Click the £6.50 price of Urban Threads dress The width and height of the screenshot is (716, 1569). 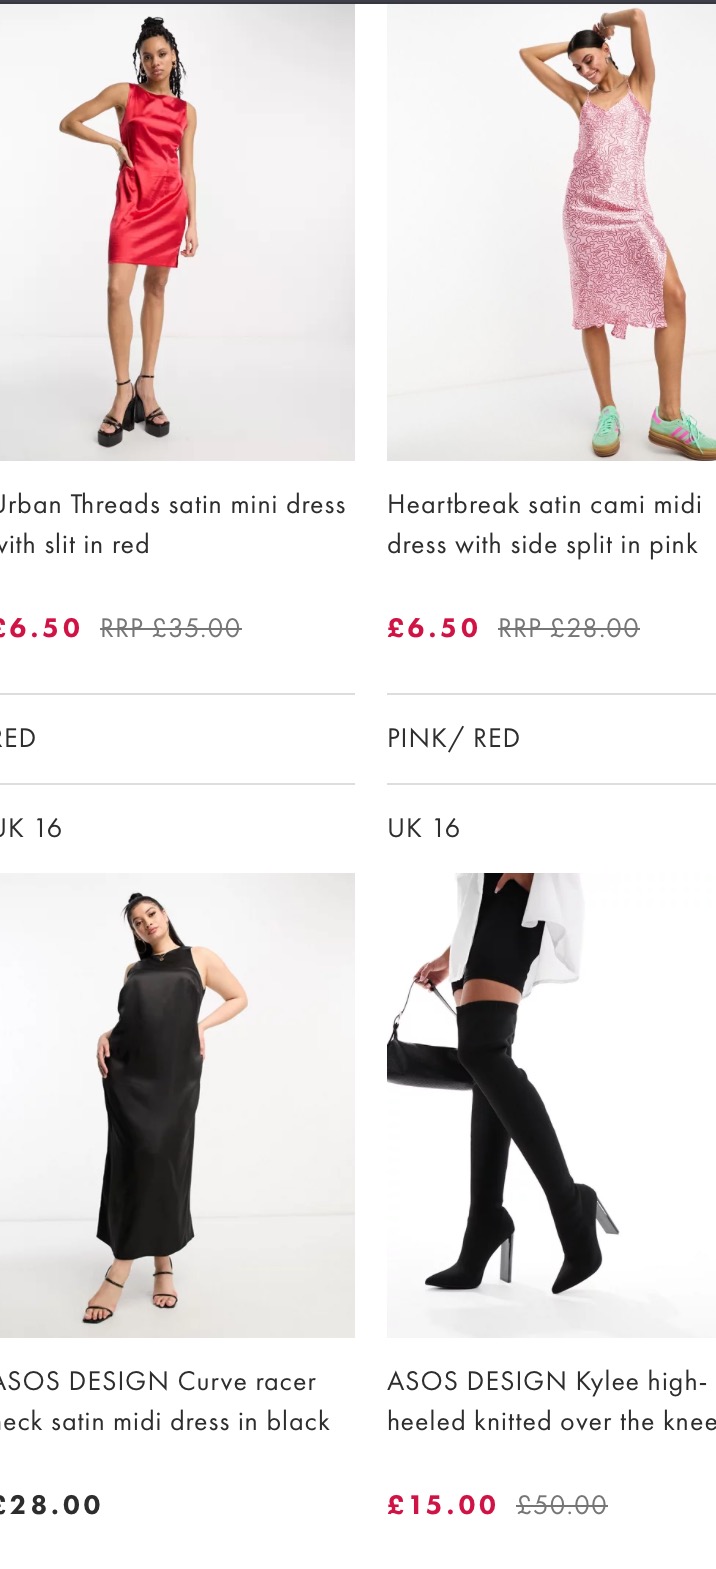point(40,628)
